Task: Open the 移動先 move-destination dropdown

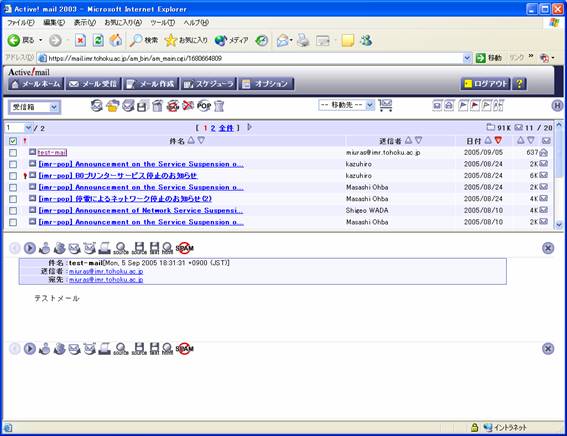Action: 346,105
